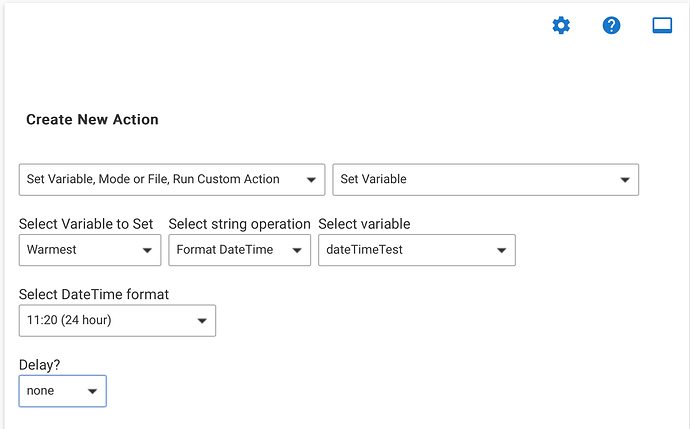Click the 'Create New Action' heading
Screen dimensions: 690x429
click(x=92, y=120)
